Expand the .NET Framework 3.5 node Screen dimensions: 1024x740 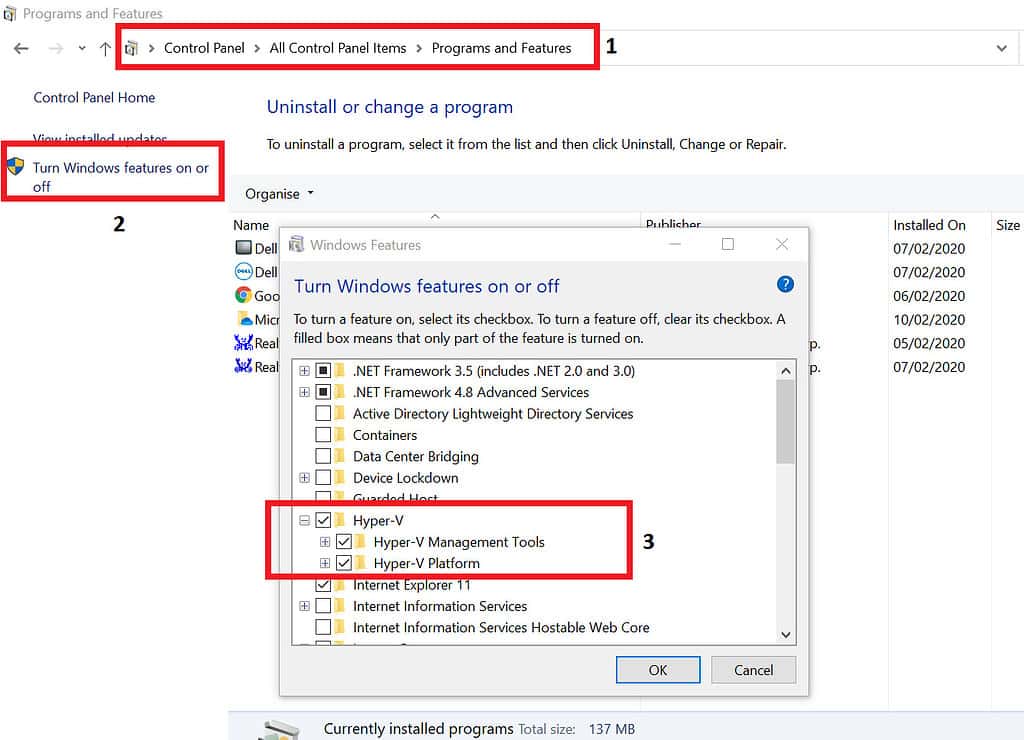pyautogui.click(x=304, y=371)
